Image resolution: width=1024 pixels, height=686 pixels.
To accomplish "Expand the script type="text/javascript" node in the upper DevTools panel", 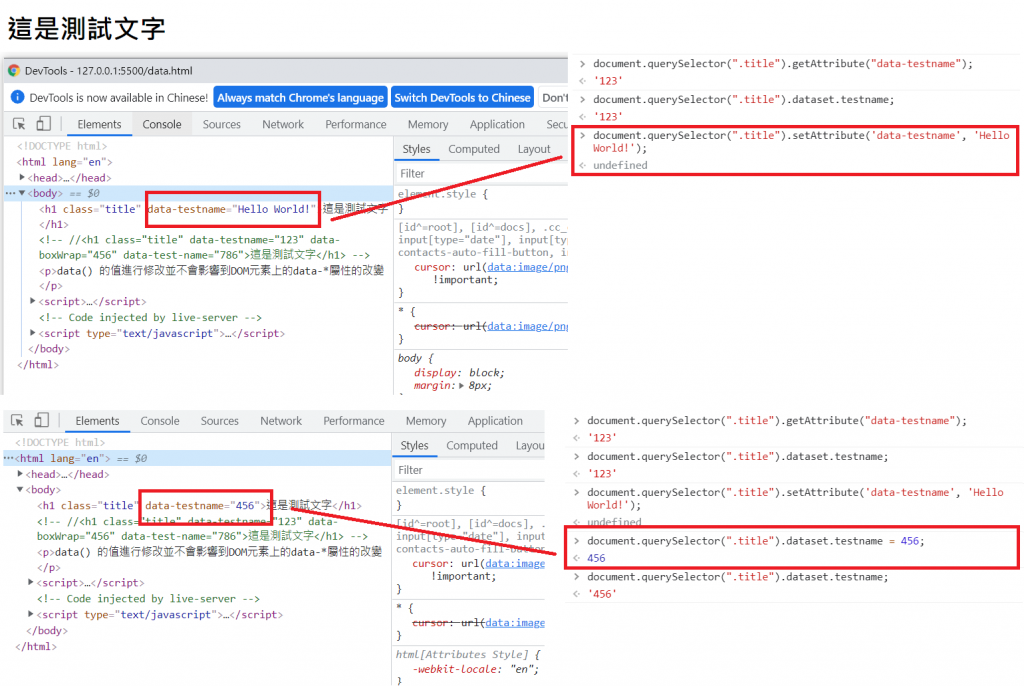I will (x=33, y=333).
